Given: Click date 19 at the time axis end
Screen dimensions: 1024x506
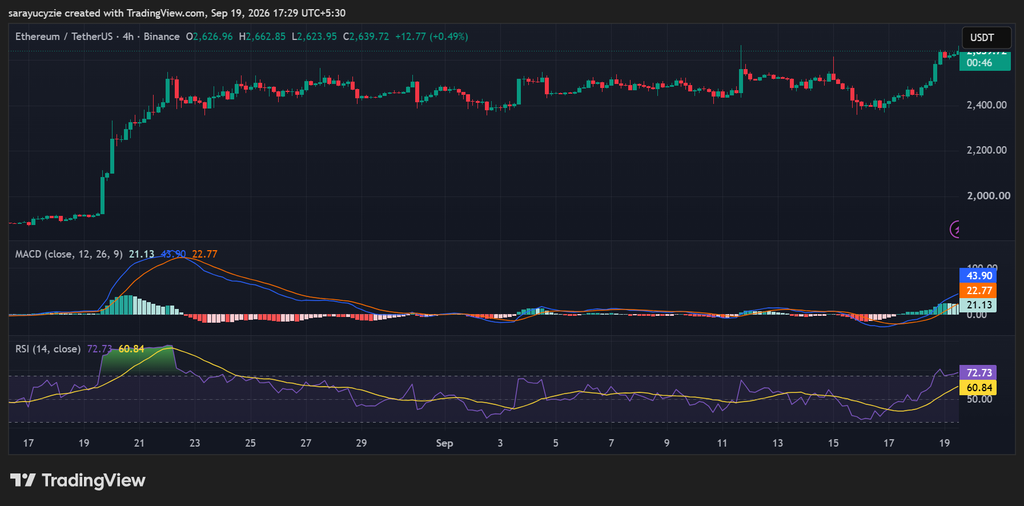Looking at the screenshot, I should point(944,443).
